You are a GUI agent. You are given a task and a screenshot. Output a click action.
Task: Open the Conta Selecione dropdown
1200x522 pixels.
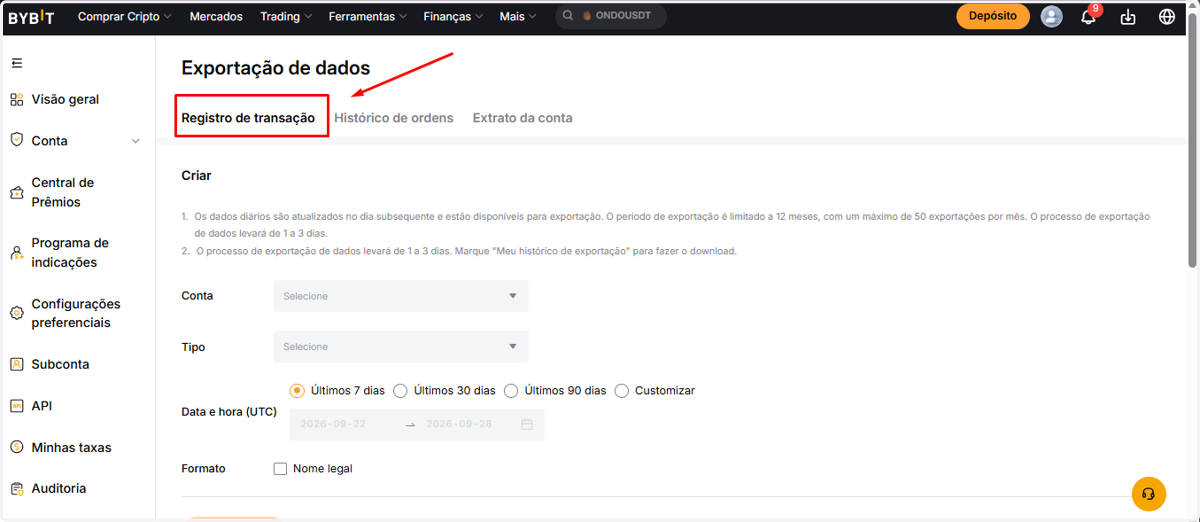401,296
